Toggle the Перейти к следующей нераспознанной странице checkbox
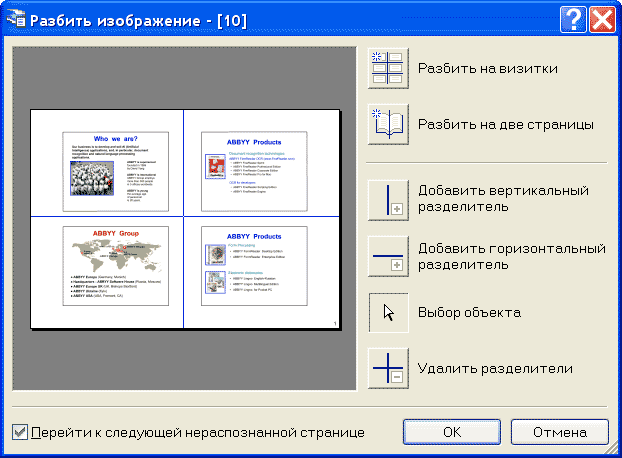The height and width of the screenshot is (458, 622). pyautogui.click(x=19, y=432)
